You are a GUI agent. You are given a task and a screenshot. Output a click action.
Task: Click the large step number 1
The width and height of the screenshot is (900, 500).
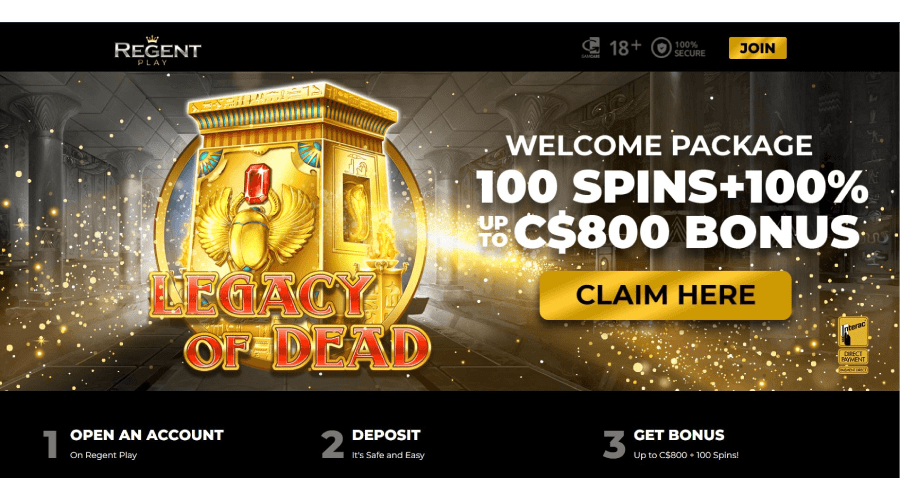(x=51, y=444)
